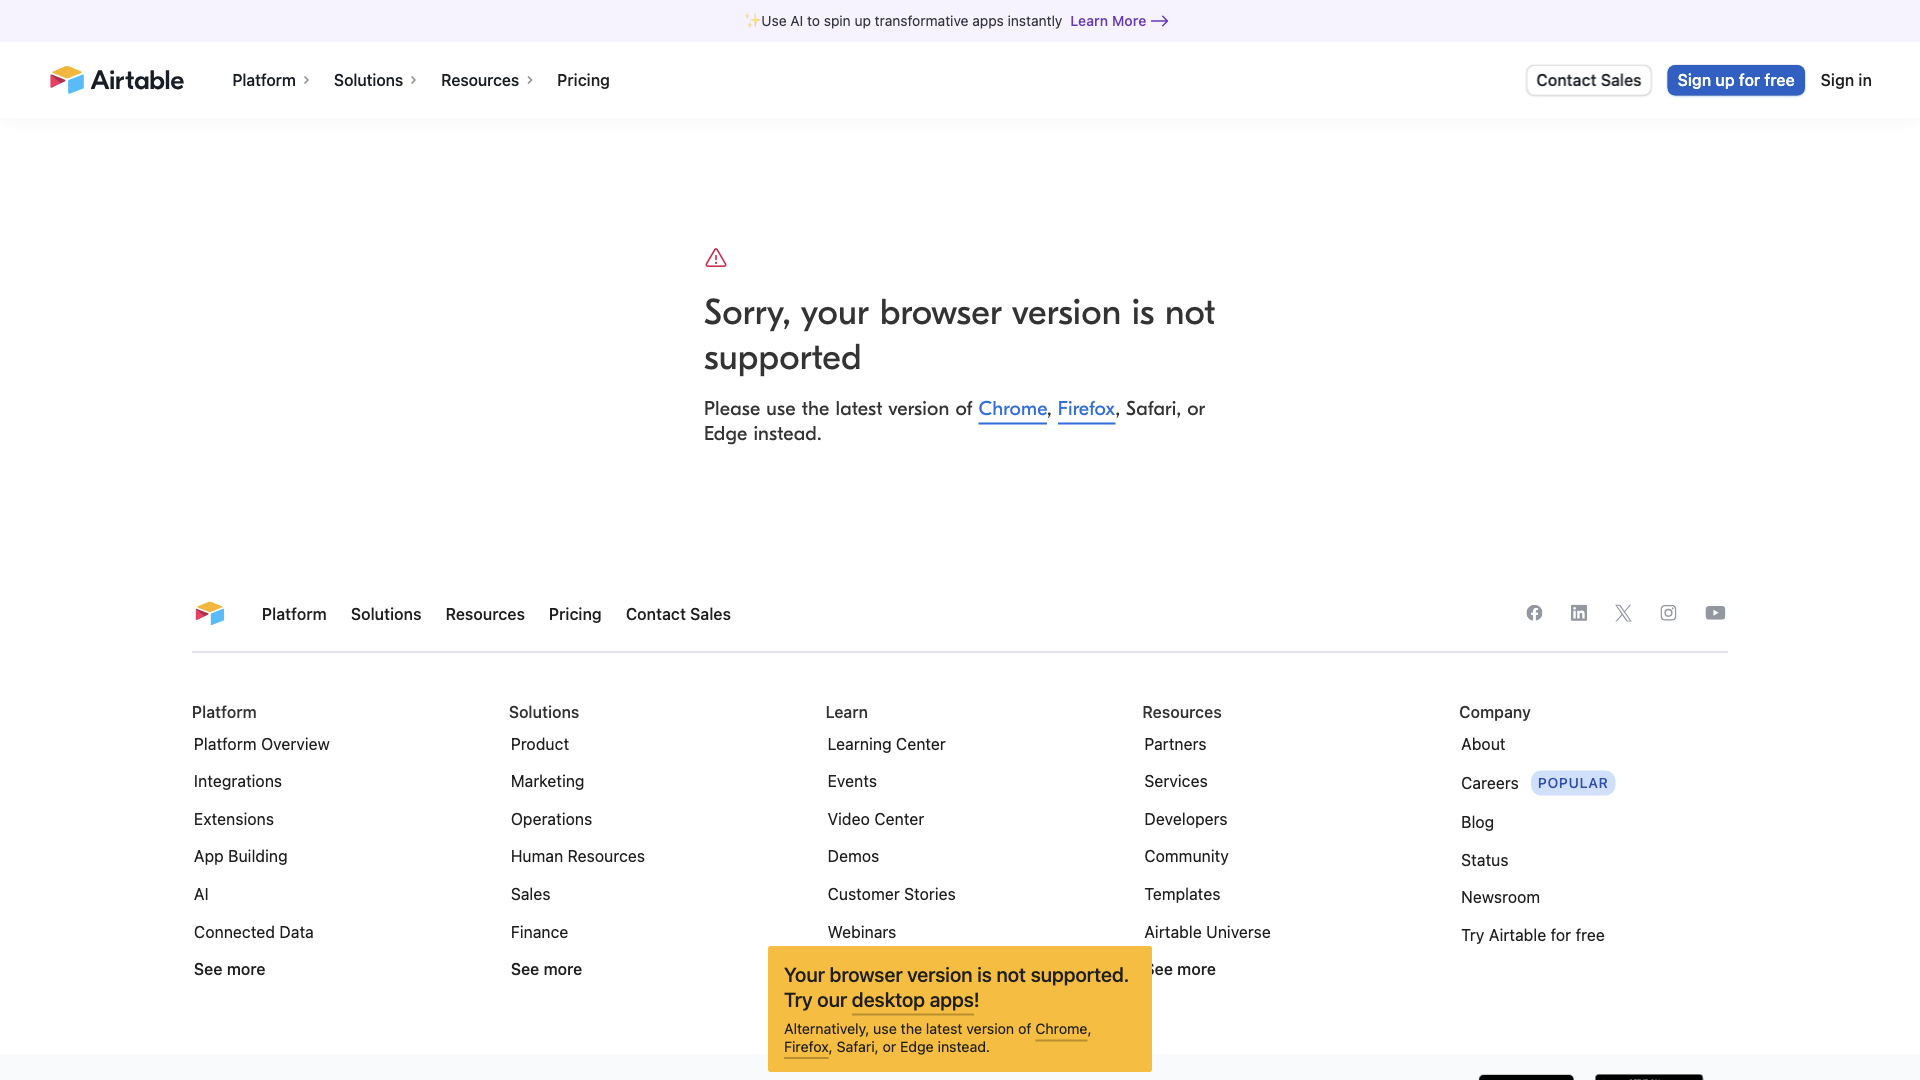Open Try Airtable for free link
The width and height of the screenshot is (1920, 1080).
pos(1532,935)
